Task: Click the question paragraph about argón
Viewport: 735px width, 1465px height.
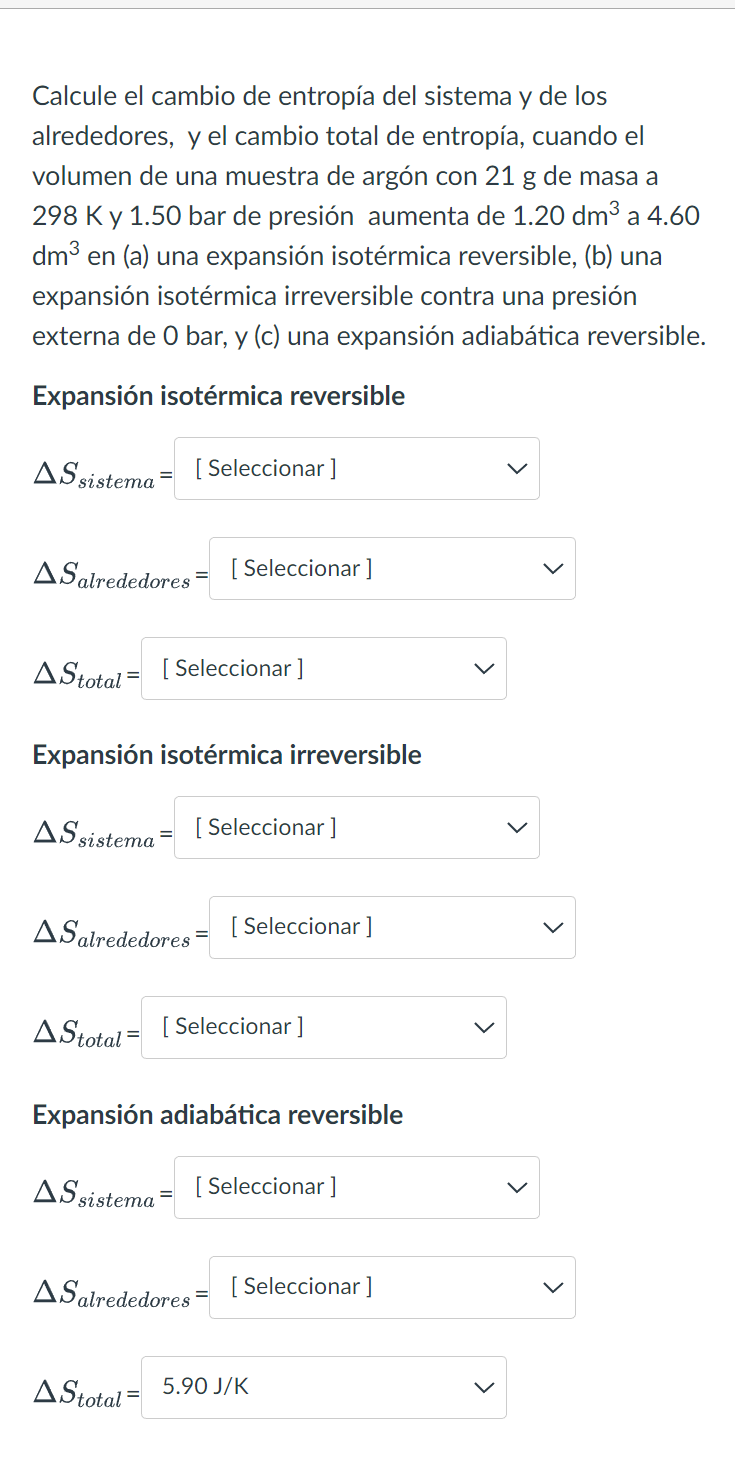Action: [368, 216]
